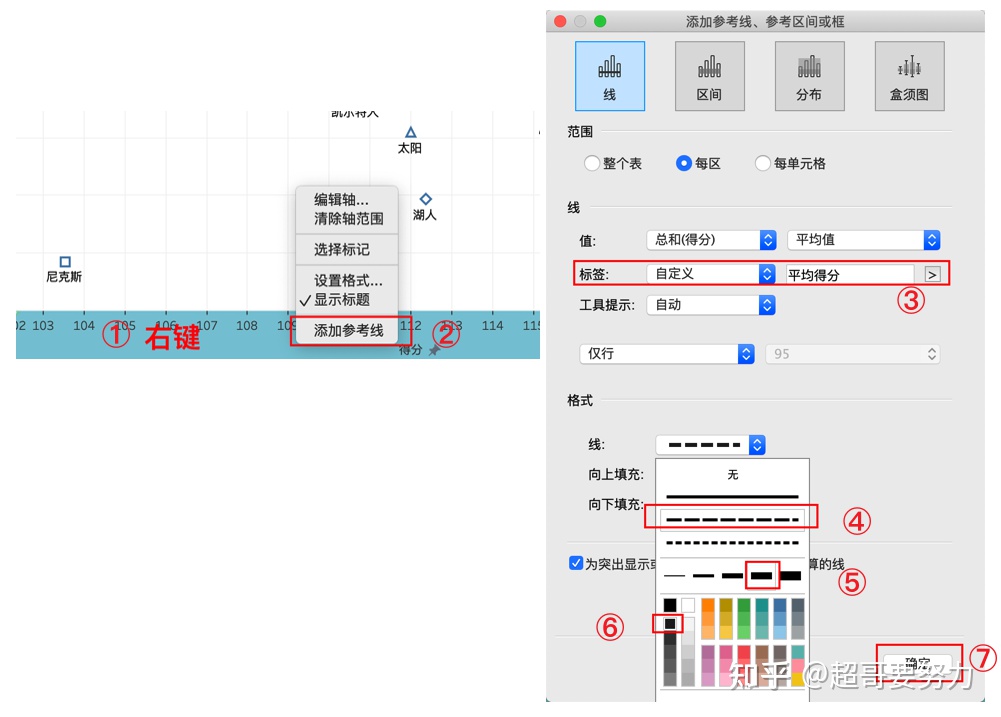
Task: Pick the solid line style
Action: (x=732, y=496)
